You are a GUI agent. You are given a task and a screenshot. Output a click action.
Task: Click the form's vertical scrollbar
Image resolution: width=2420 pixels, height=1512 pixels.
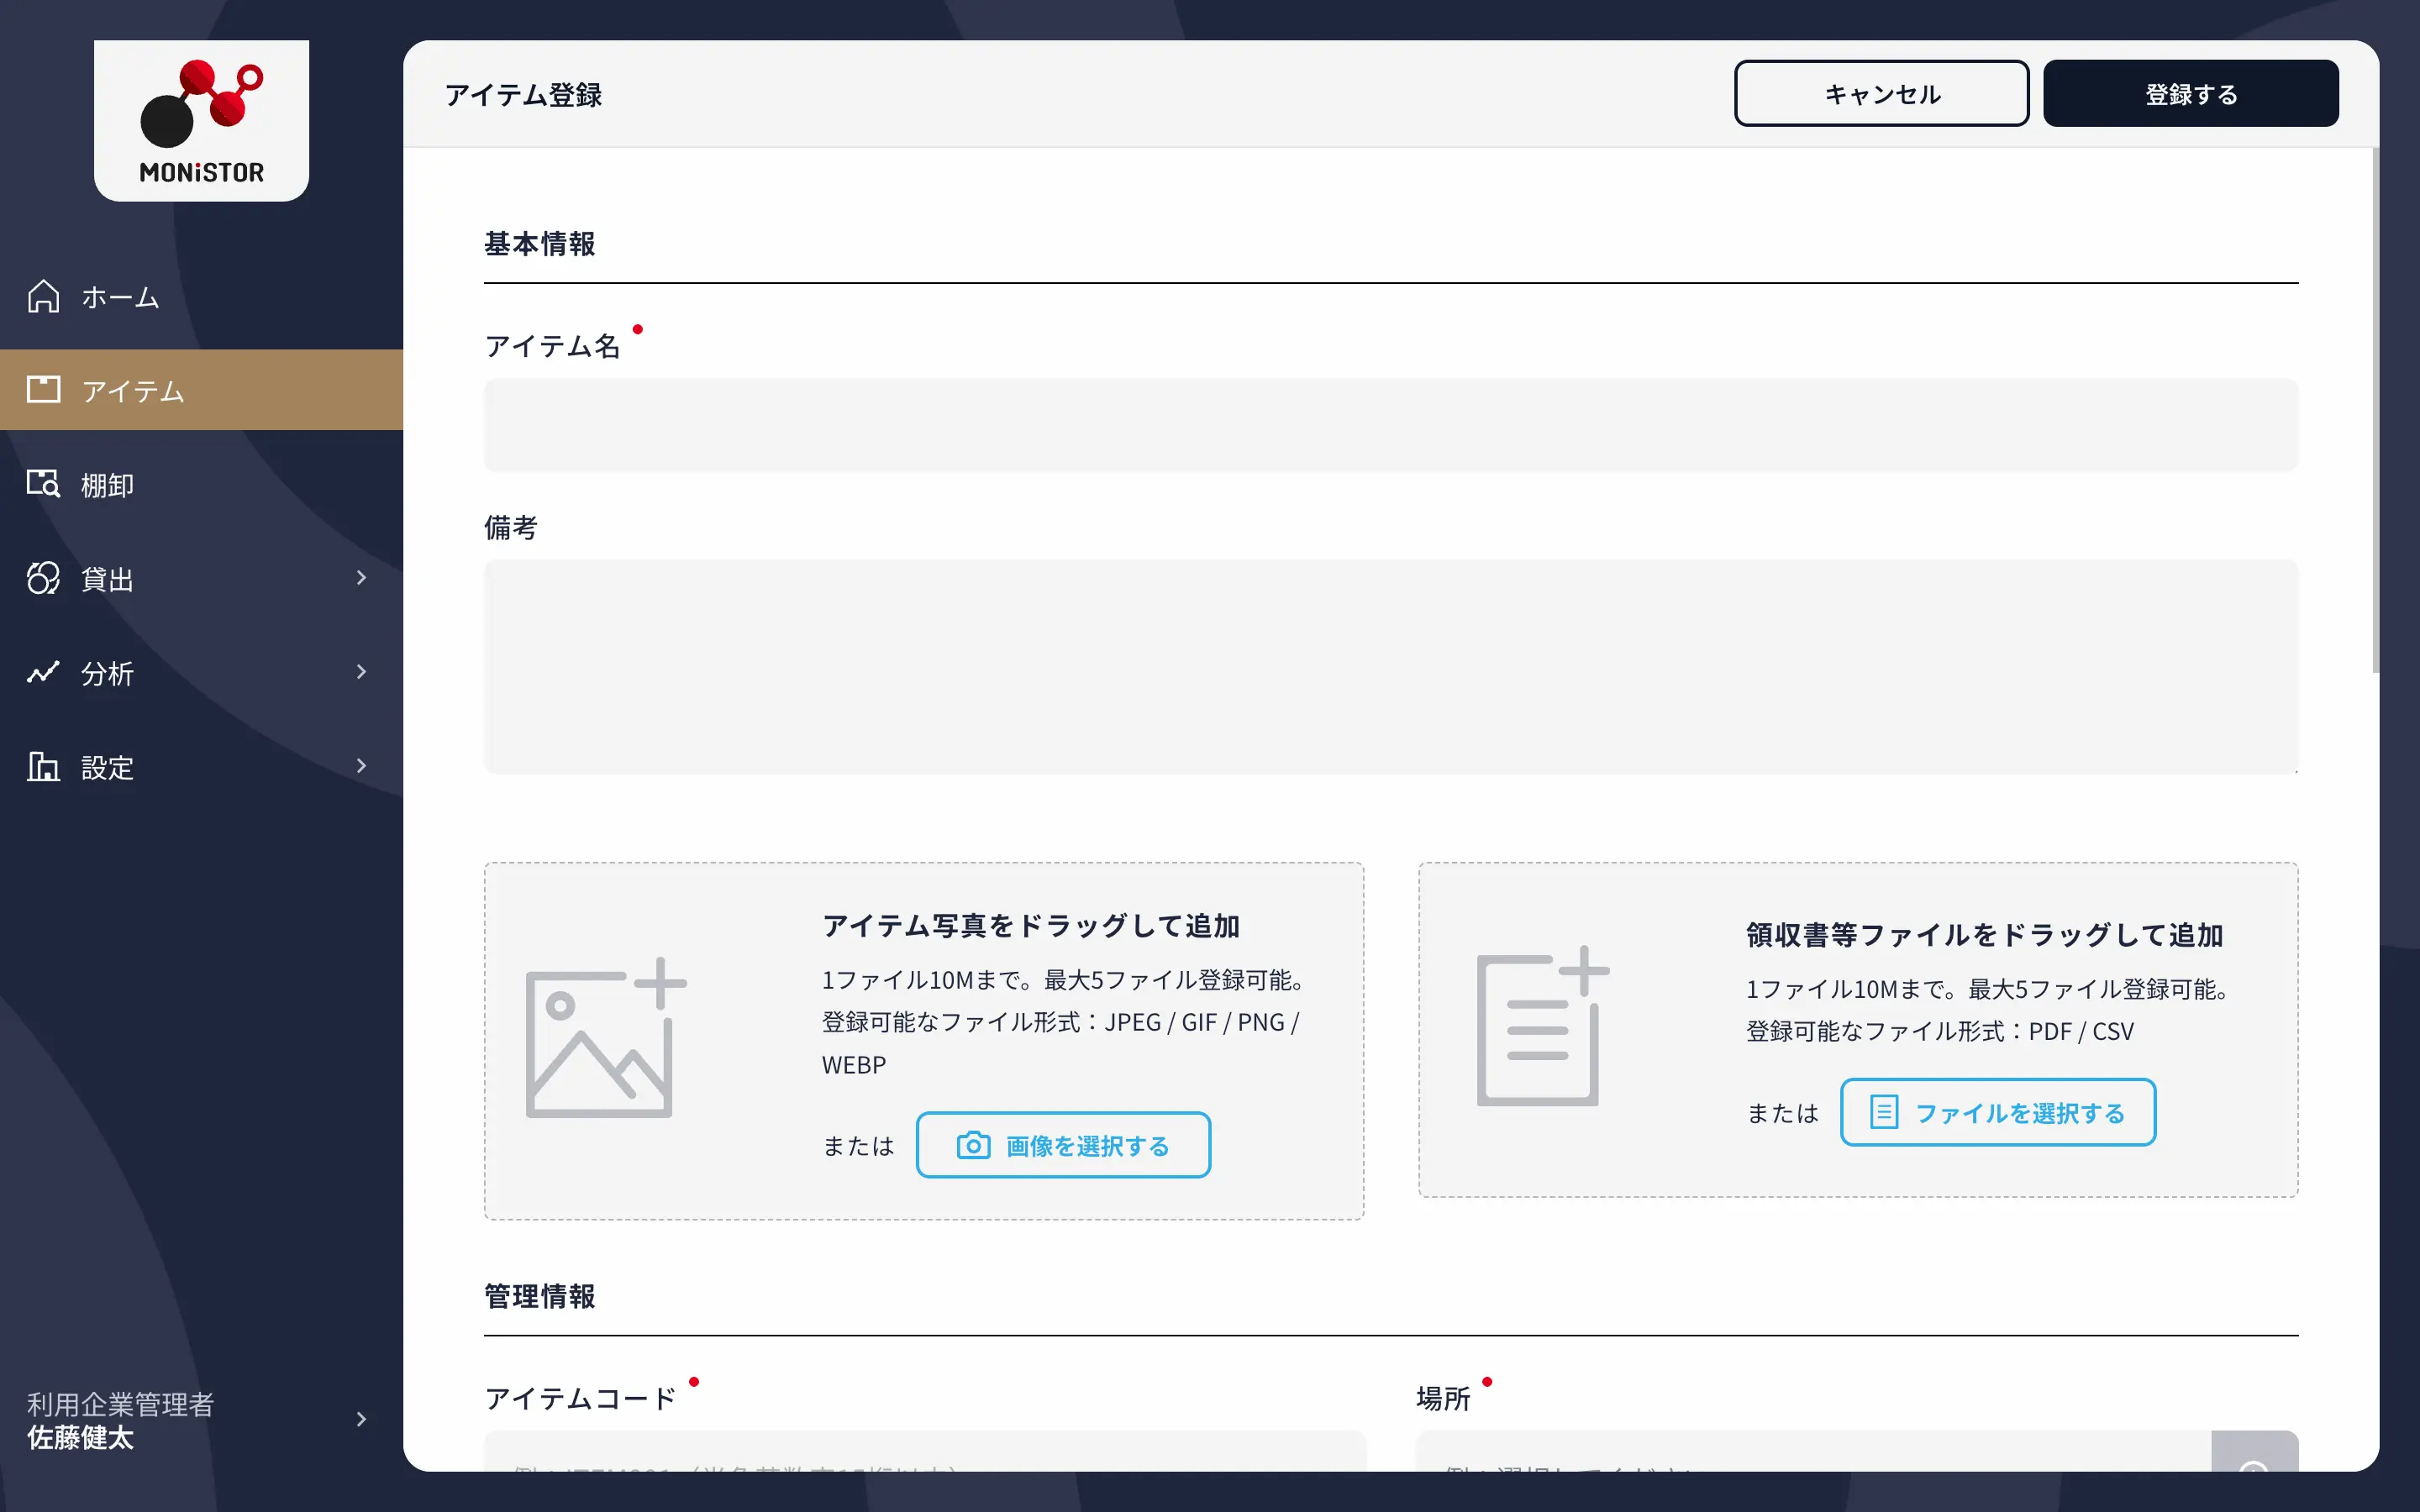tap(2375, 410)
